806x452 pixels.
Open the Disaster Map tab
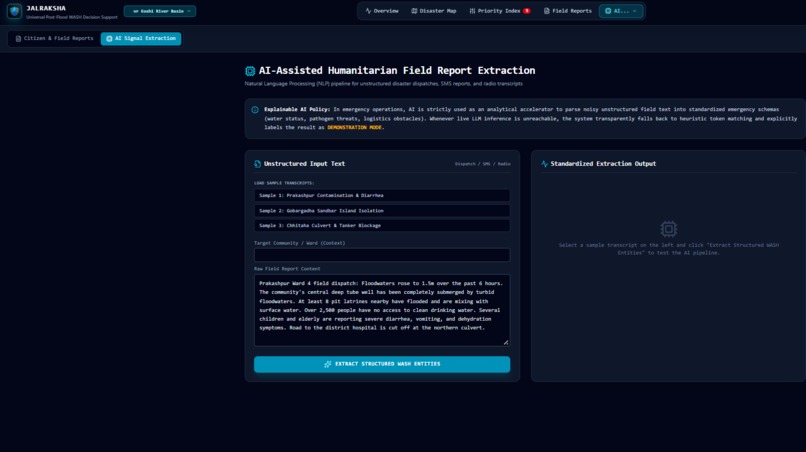coord(434,11)
